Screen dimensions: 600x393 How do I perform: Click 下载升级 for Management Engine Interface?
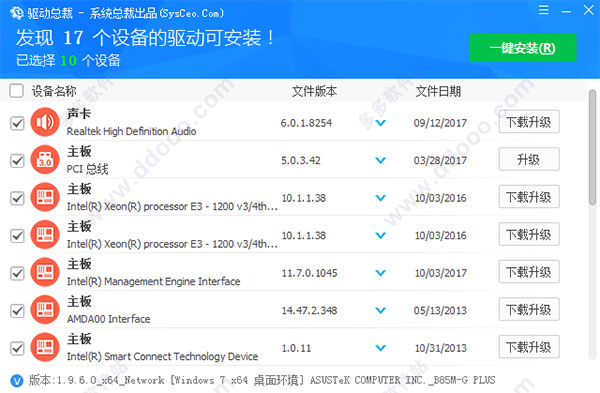(529, 272)
